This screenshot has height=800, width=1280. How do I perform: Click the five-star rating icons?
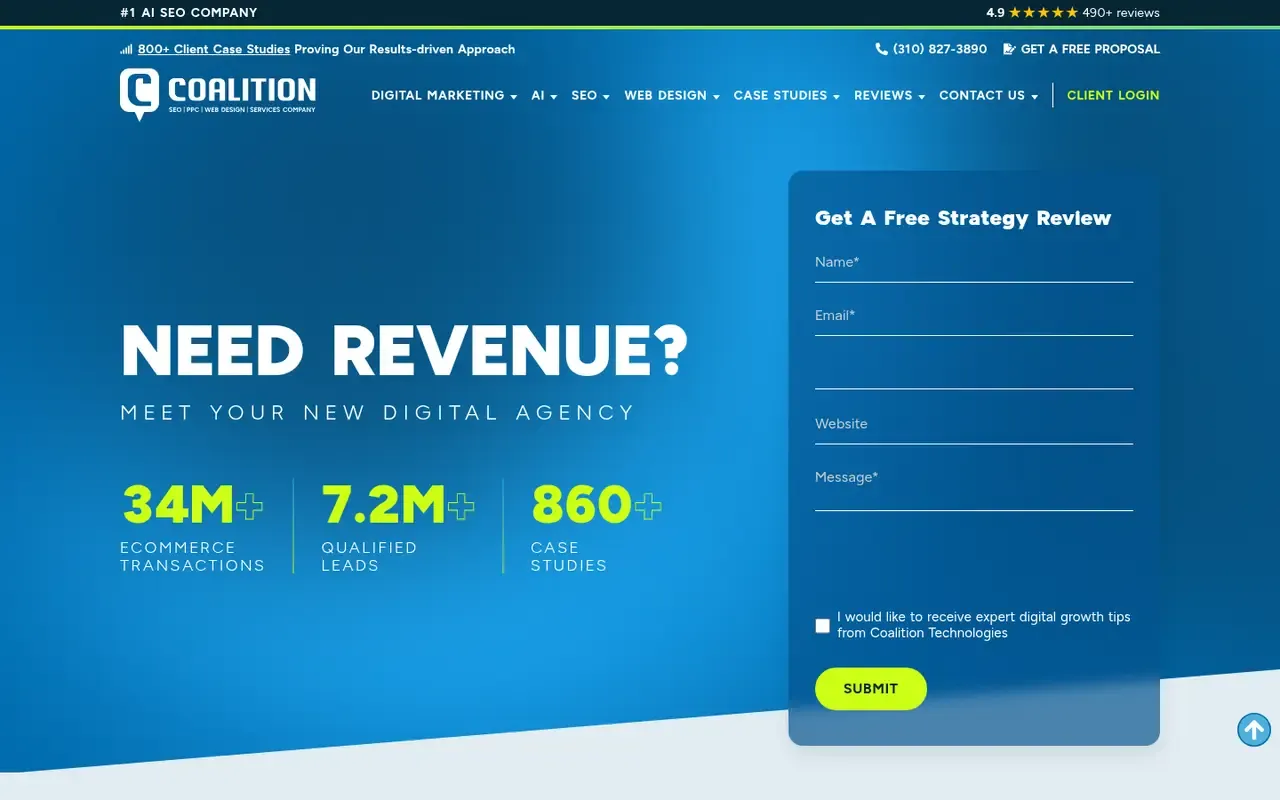[1043, 13]
